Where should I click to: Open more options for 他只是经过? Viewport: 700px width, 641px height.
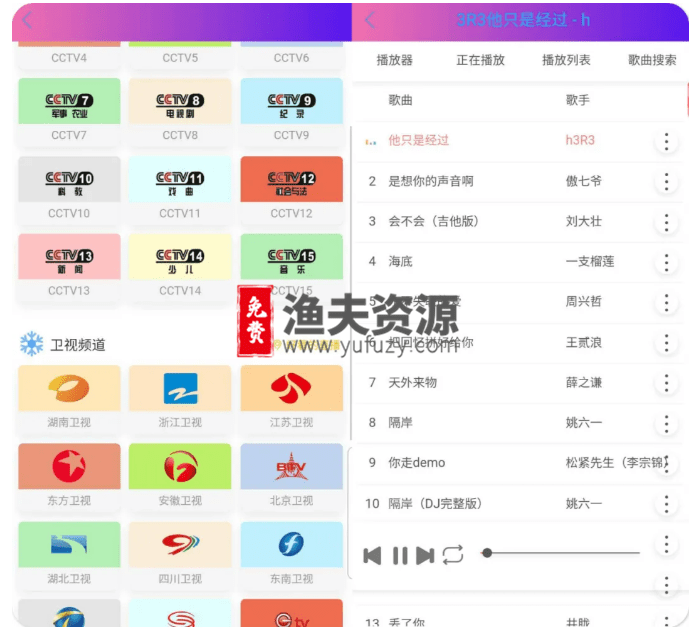667,142
